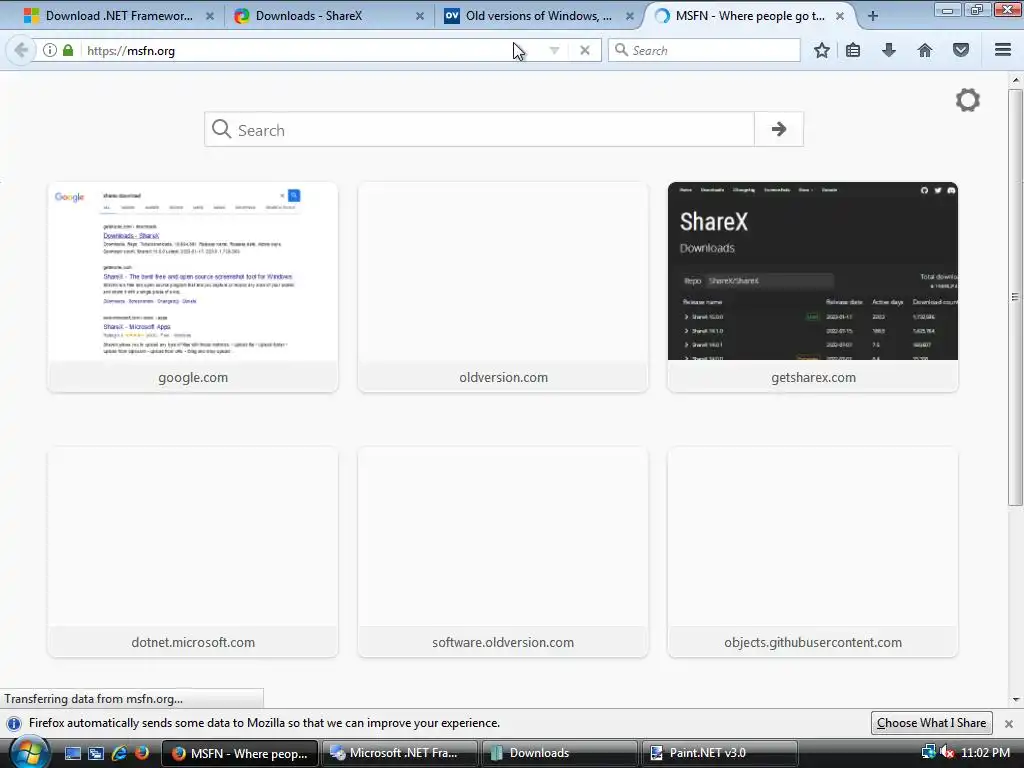Image resolution: width=1024 pixels, height=768 pixels.
Task: Open the Downloads arrow icon in toolbar
Action: click(x=889, y=50)
